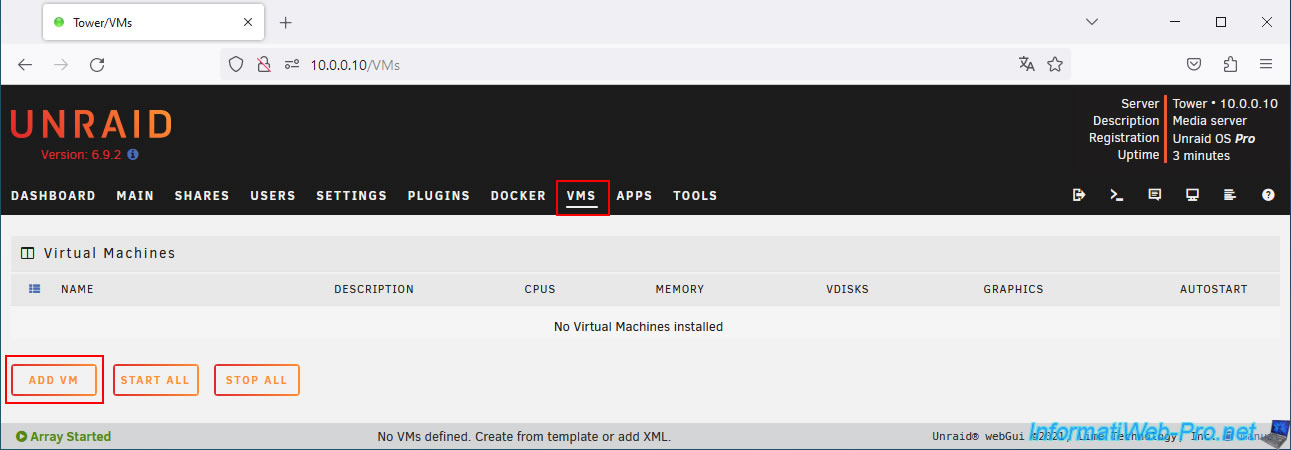Screen dimensions: 1291x450
Task: Click the Virtual Machines panel icon
Action: pyautogui.click(x=27, y=253)
